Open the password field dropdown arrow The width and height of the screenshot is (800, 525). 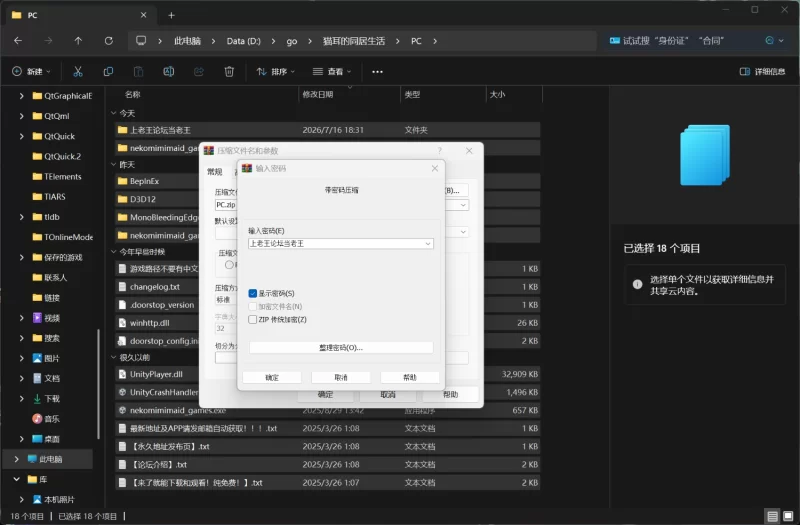pyautogui.click(x=428, y=244)
